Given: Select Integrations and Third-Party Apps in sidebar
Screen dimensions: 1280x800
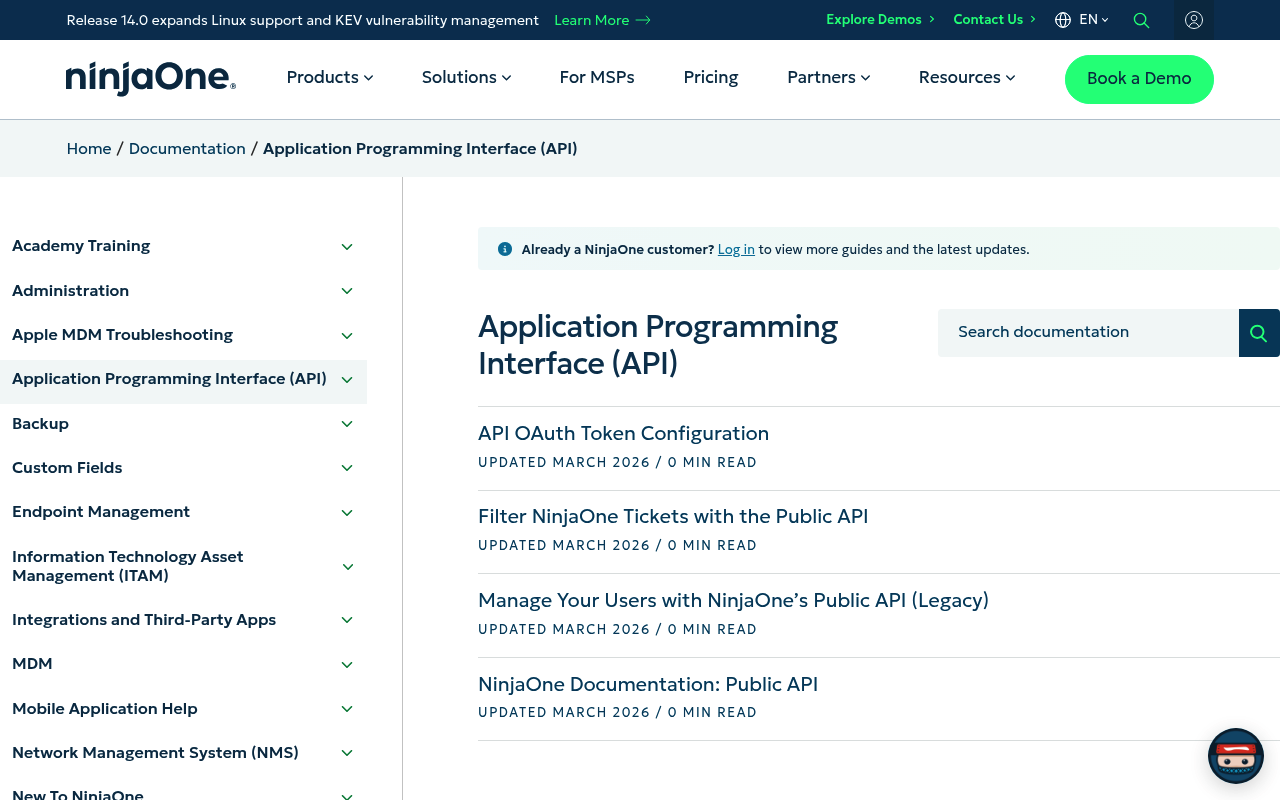Looking at the screenshot, I should [x=144, y=620].
